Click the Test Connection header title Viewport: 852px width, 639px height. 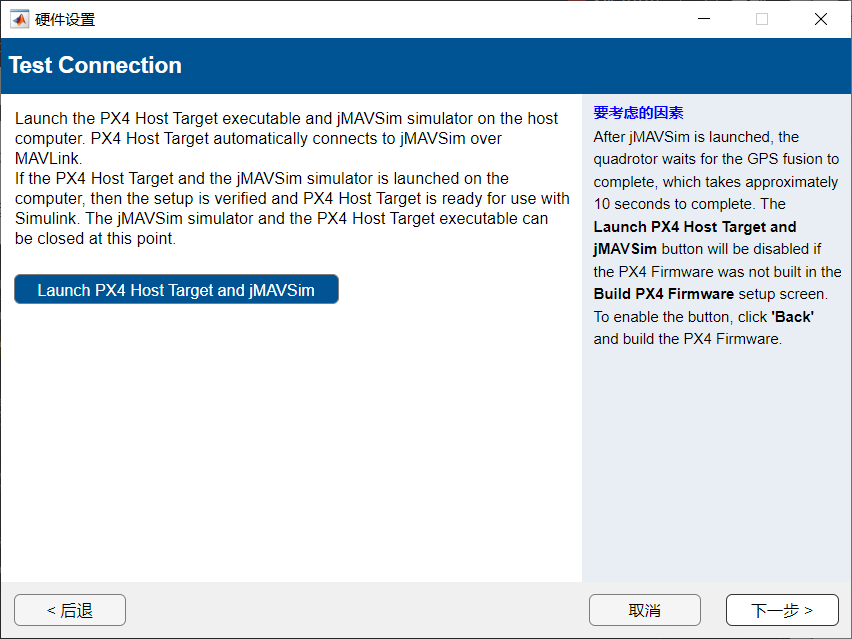pos(95,66)
